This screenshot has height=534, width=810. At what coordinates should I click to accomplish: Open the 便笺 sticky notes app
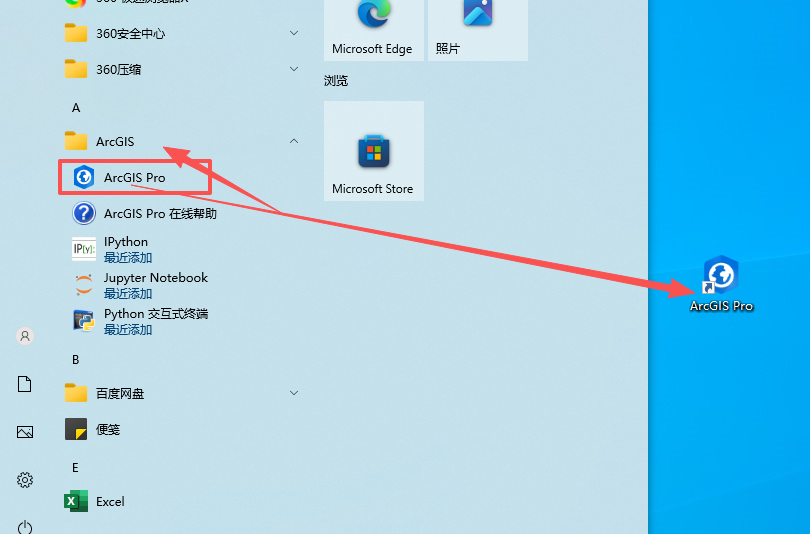pyautogui.click(x=108, y=429)
